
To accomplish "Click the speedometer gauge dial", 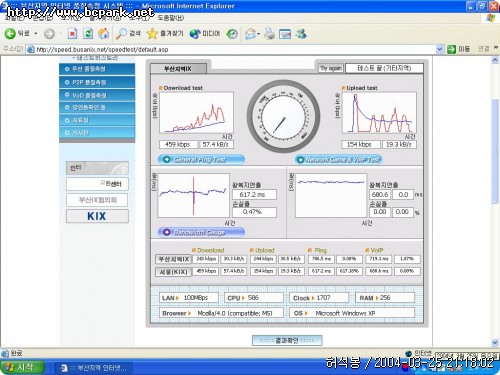I will [x=284, y=116].
